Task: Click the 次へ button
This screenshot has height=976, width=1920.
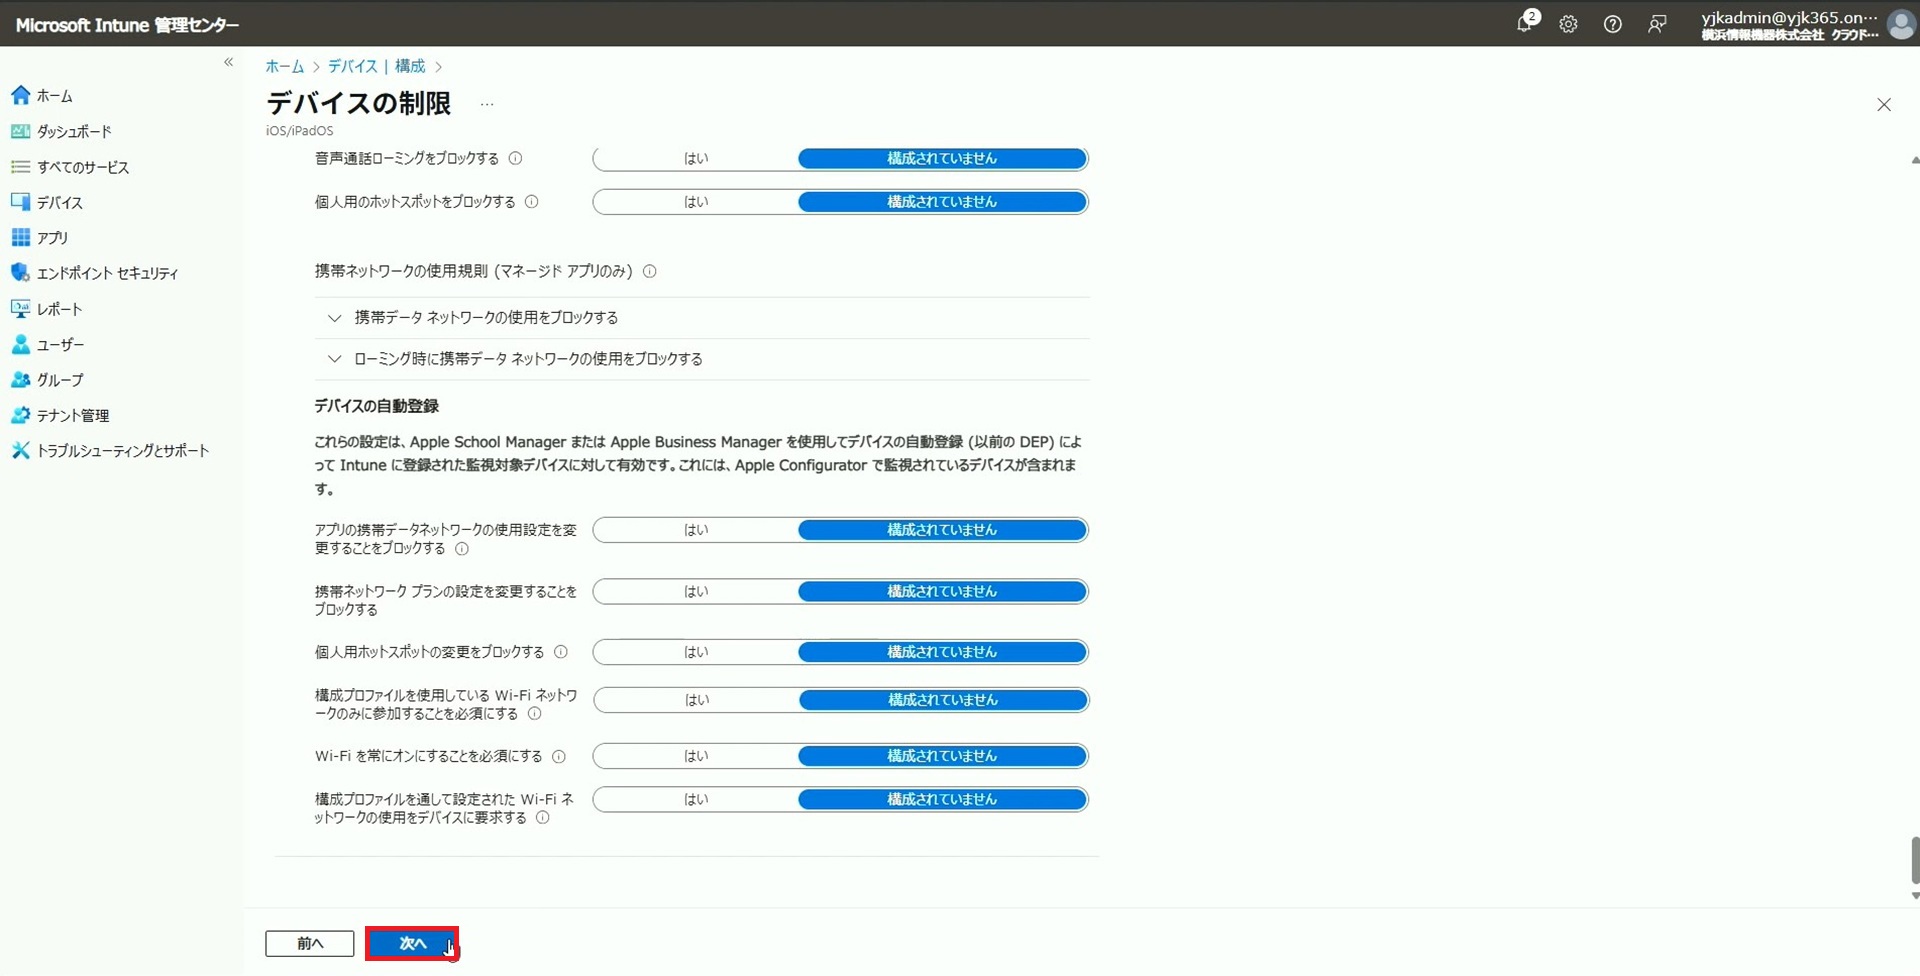Action: click(412, 943)
